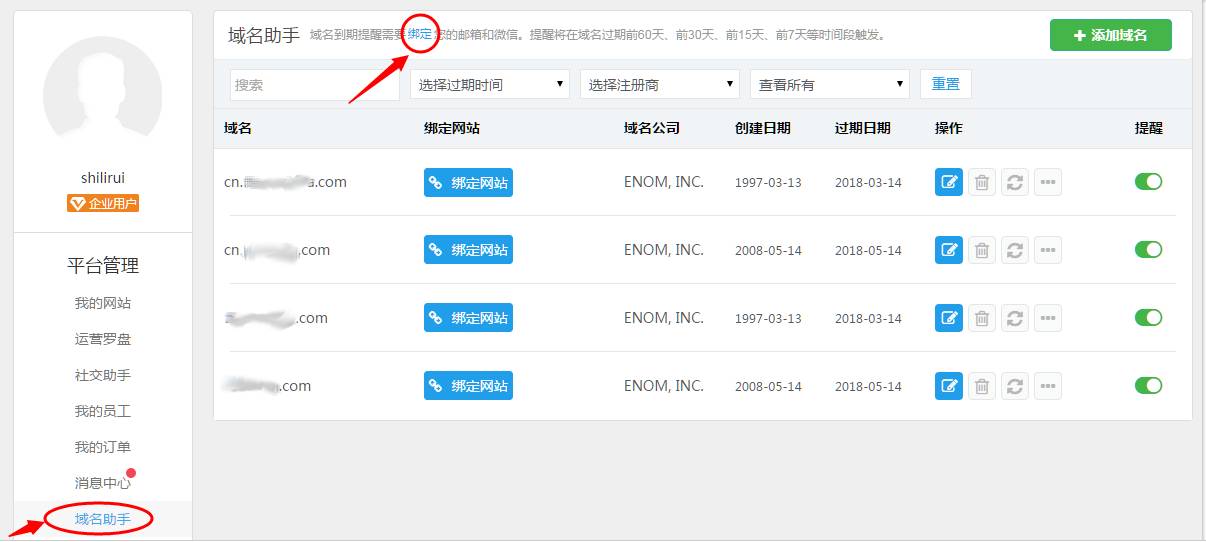
Task: Delete the last domain using its trash icon
Action: tap(982, 386)
